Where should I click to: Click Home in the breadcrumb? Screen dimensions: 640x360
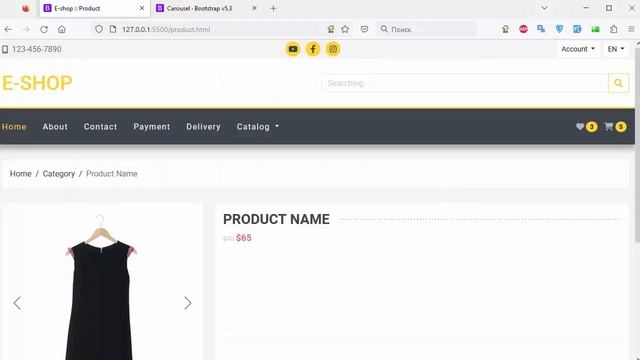[20, 174]
